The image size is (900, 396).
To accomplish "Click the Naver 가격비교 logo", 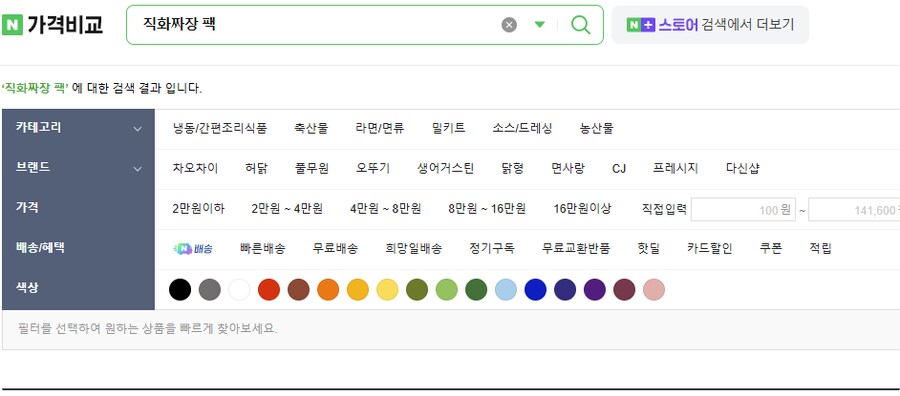I will 52,25.
